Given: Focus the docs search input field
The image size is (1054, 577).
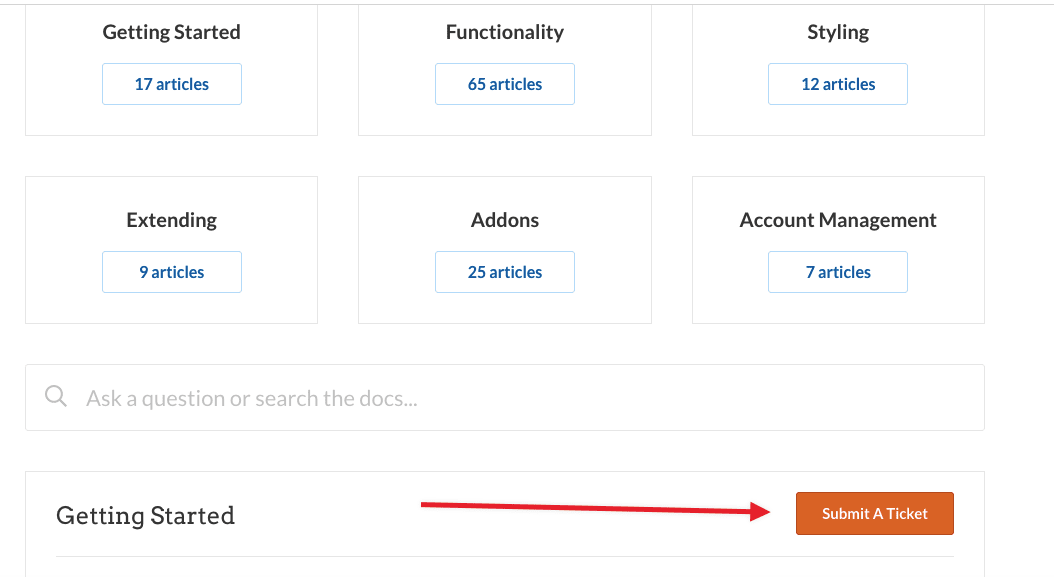Looking at the screenshot, I should pos(505,397).
